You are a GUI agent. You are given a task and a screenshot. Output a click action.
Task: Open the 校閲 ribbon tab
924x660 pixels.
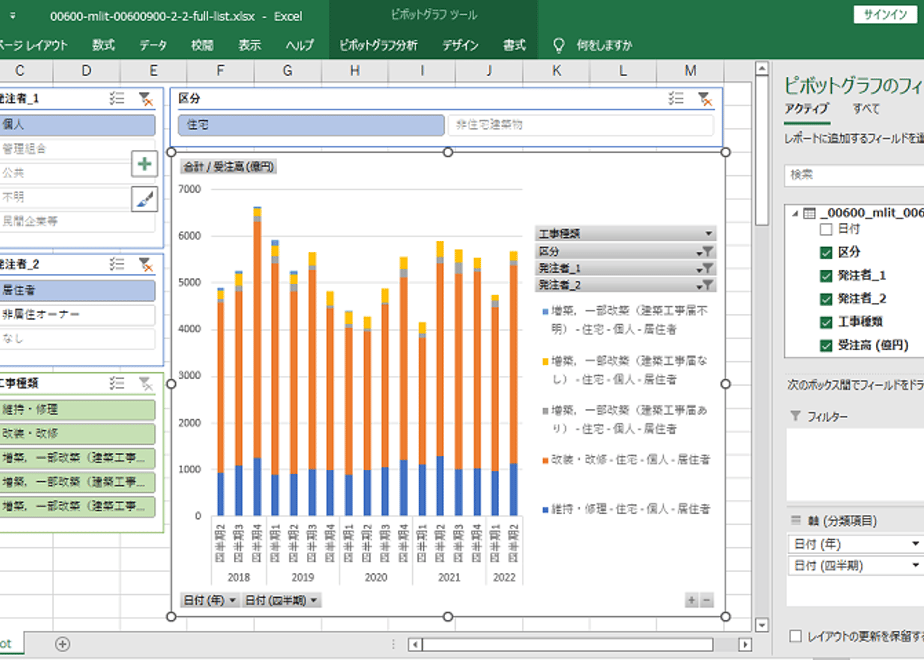[202, 45]
